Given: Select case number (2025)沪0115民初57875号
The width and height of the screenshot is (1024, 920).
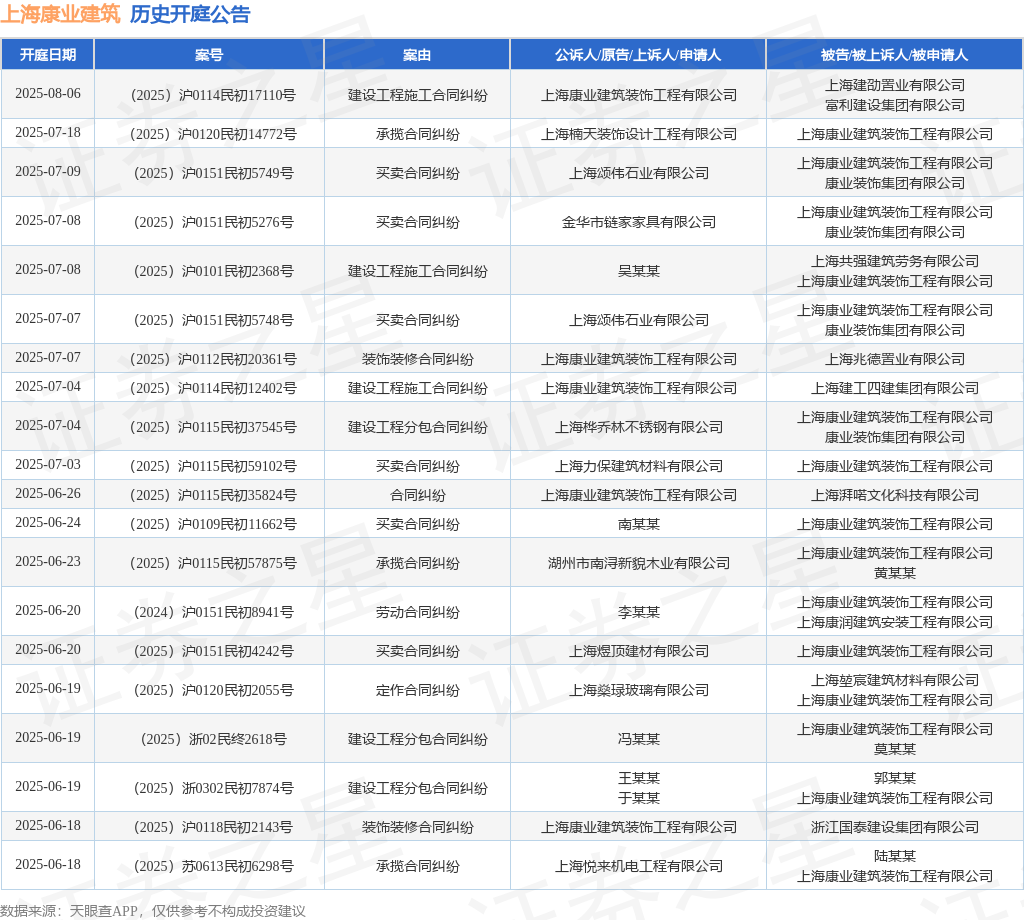Looking at the screenshot, I should (213, 563).
